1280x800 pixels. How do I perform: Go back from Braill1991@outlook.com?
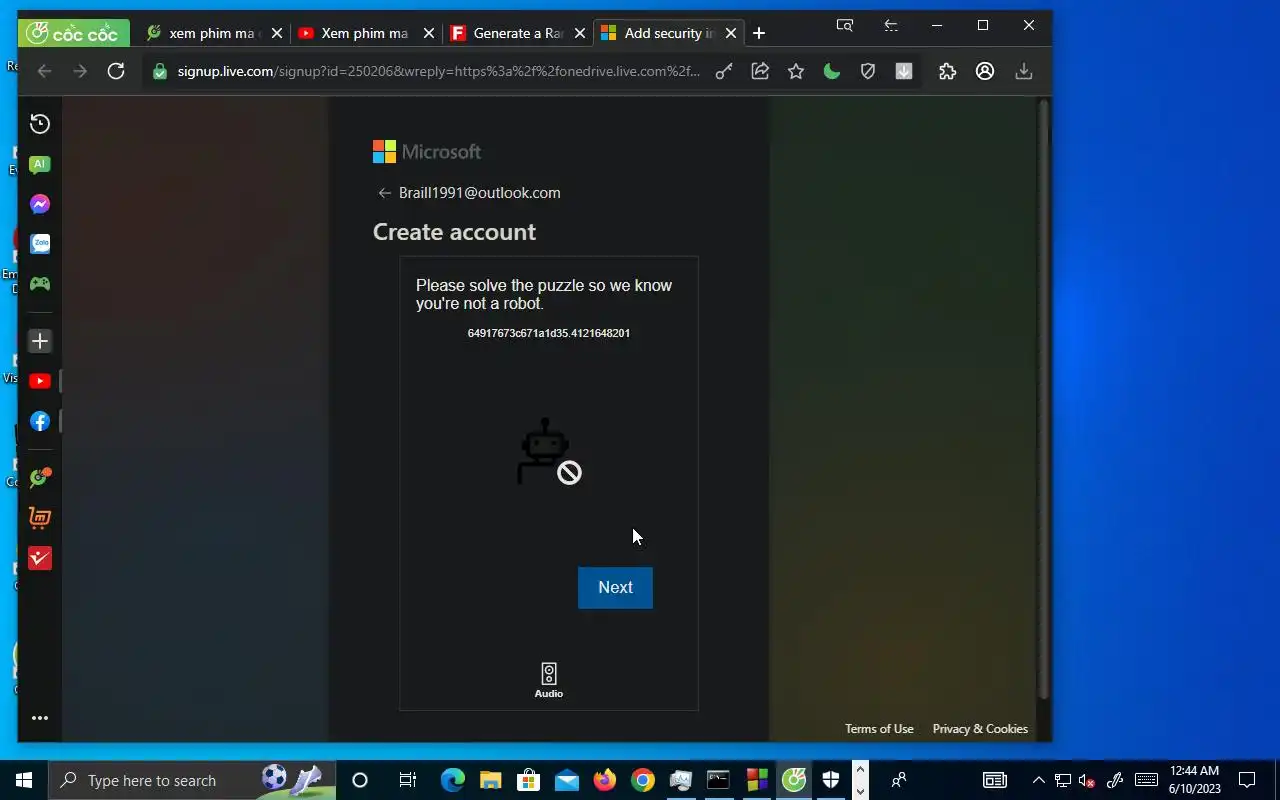(384, 193)
